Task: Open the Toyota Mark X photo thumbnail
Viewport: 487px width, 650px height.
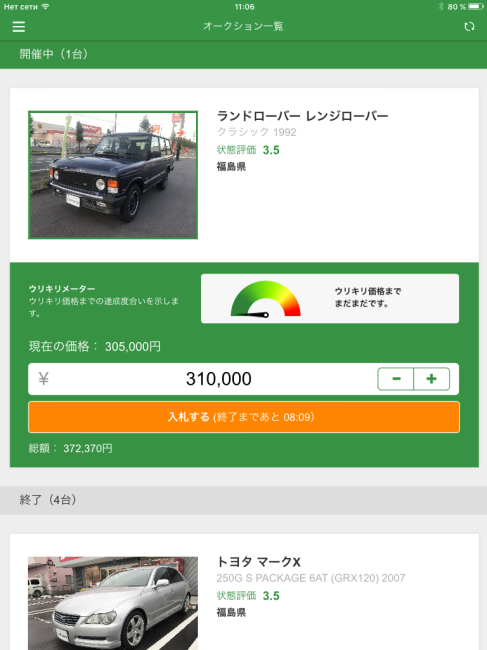Action: 113,603
